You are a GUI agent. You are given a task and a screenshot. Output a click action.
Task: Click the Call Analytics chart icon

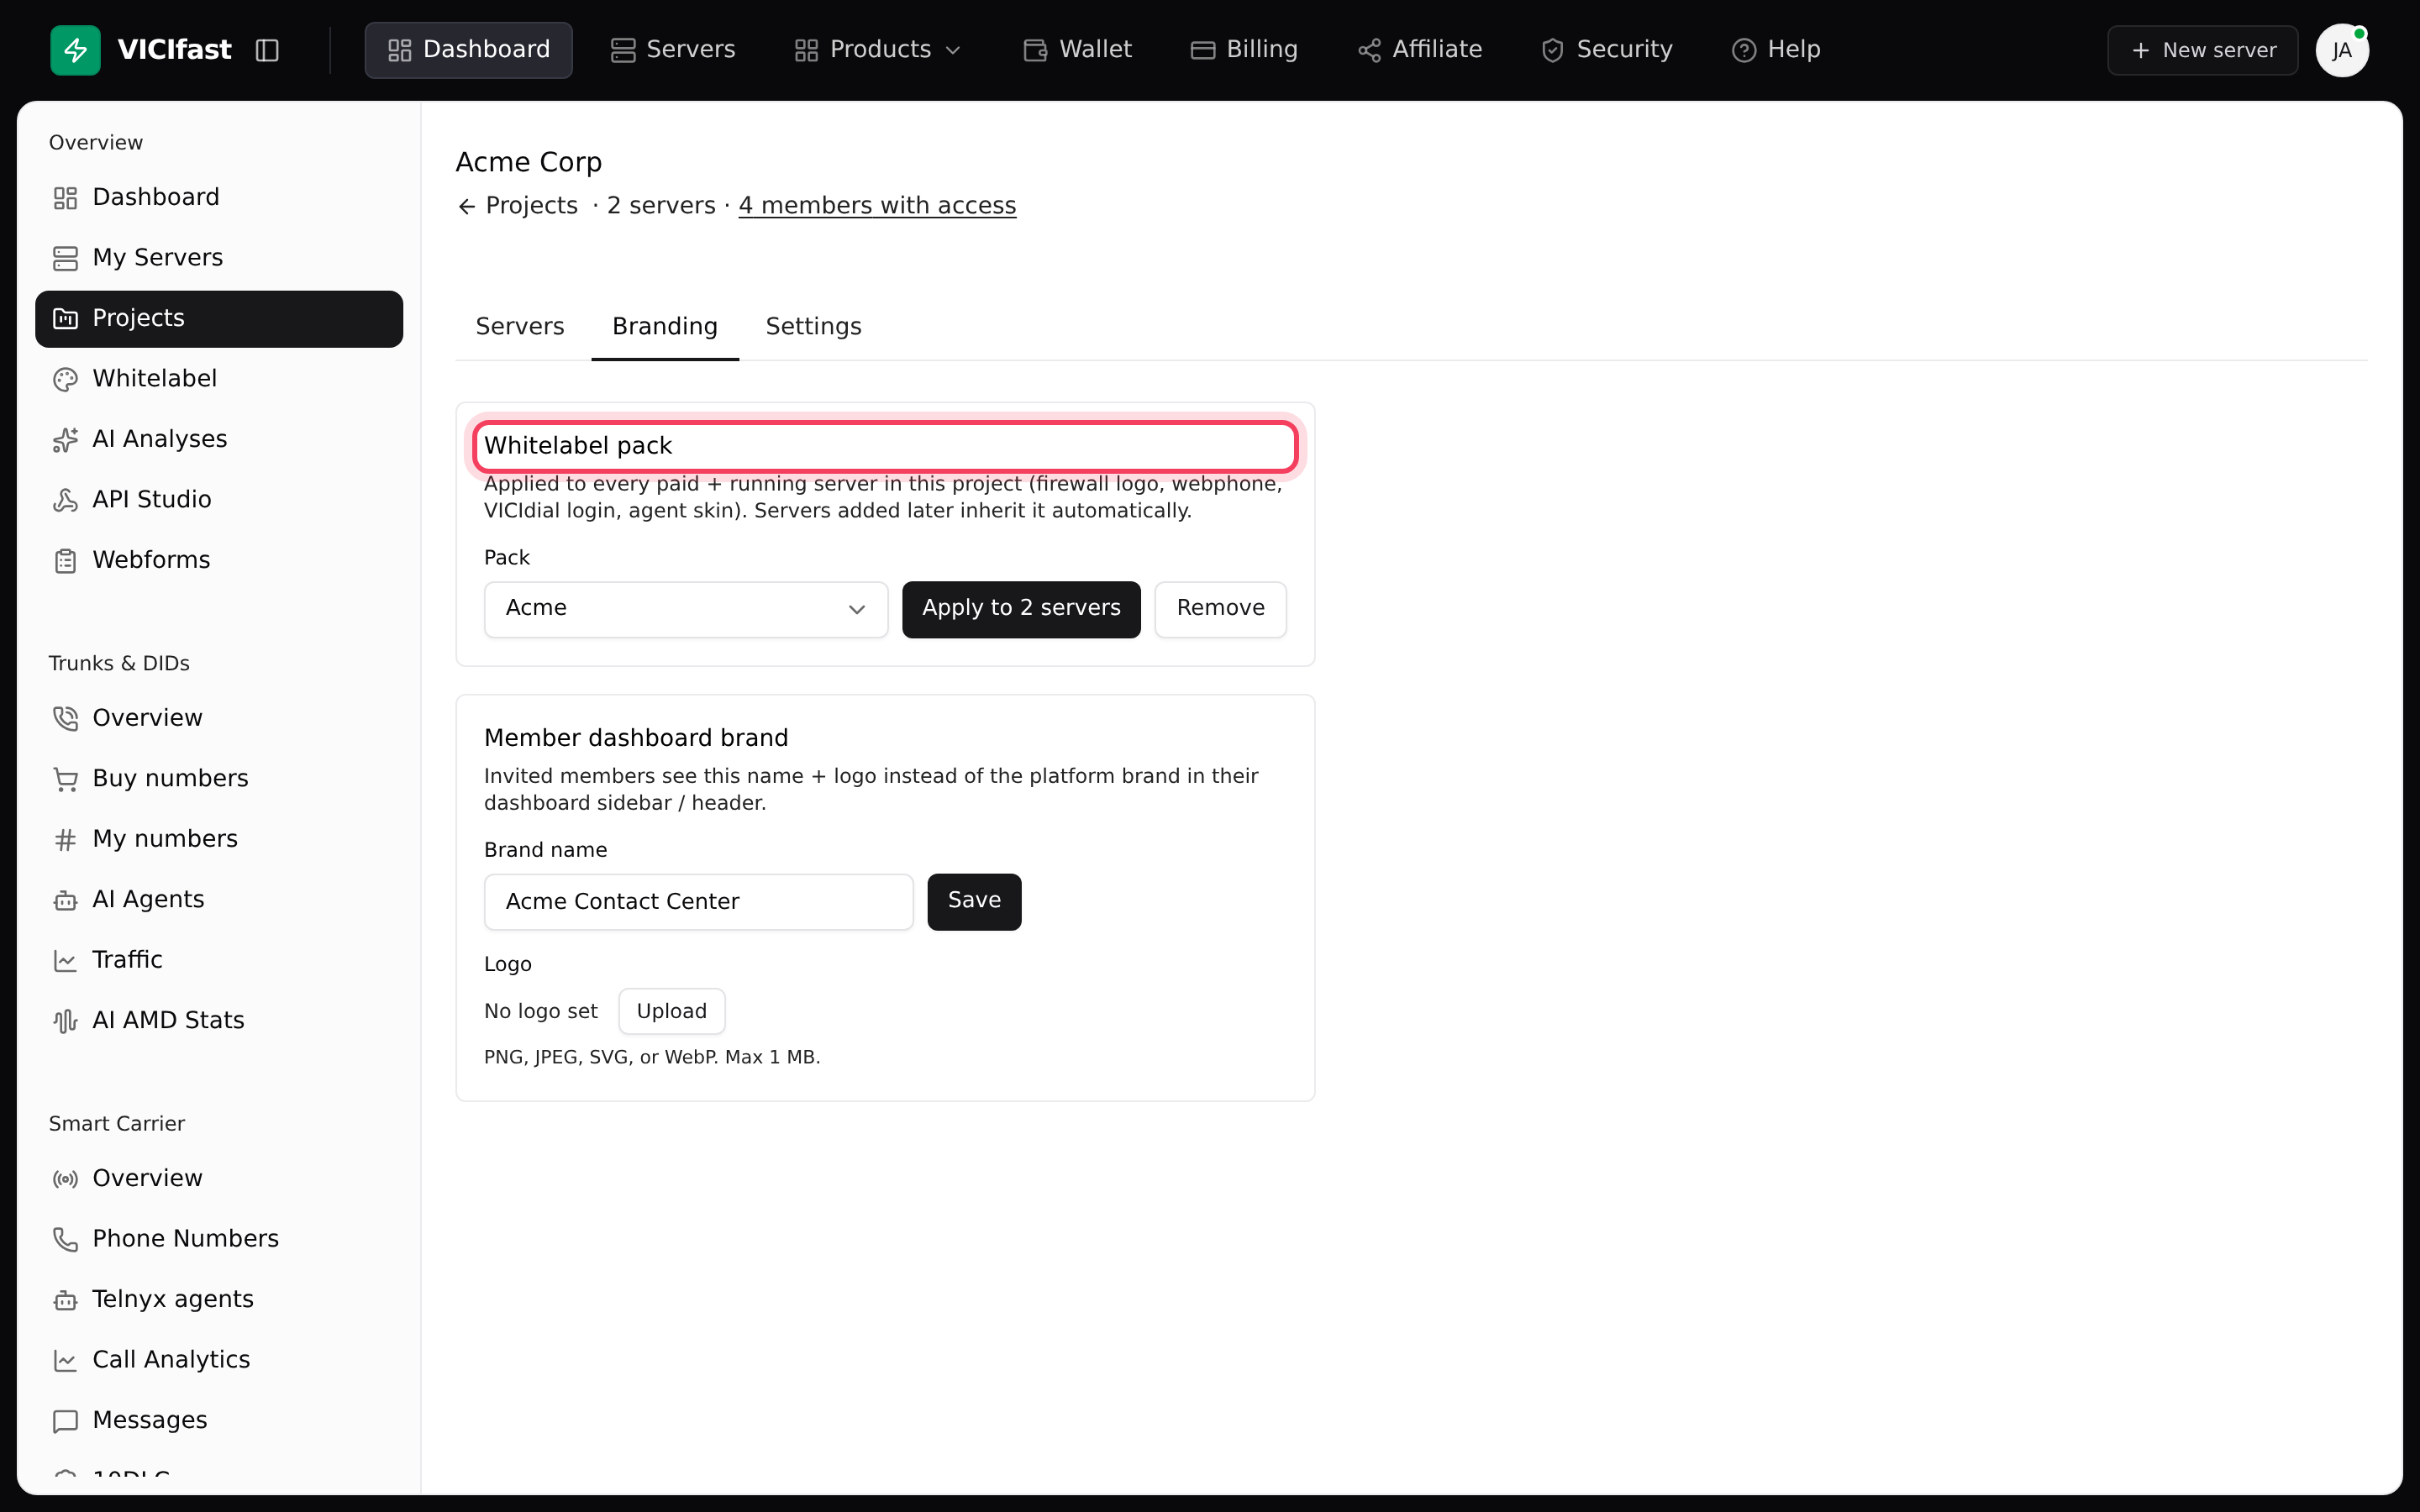pyautogui.click(x=65, y=1361)
